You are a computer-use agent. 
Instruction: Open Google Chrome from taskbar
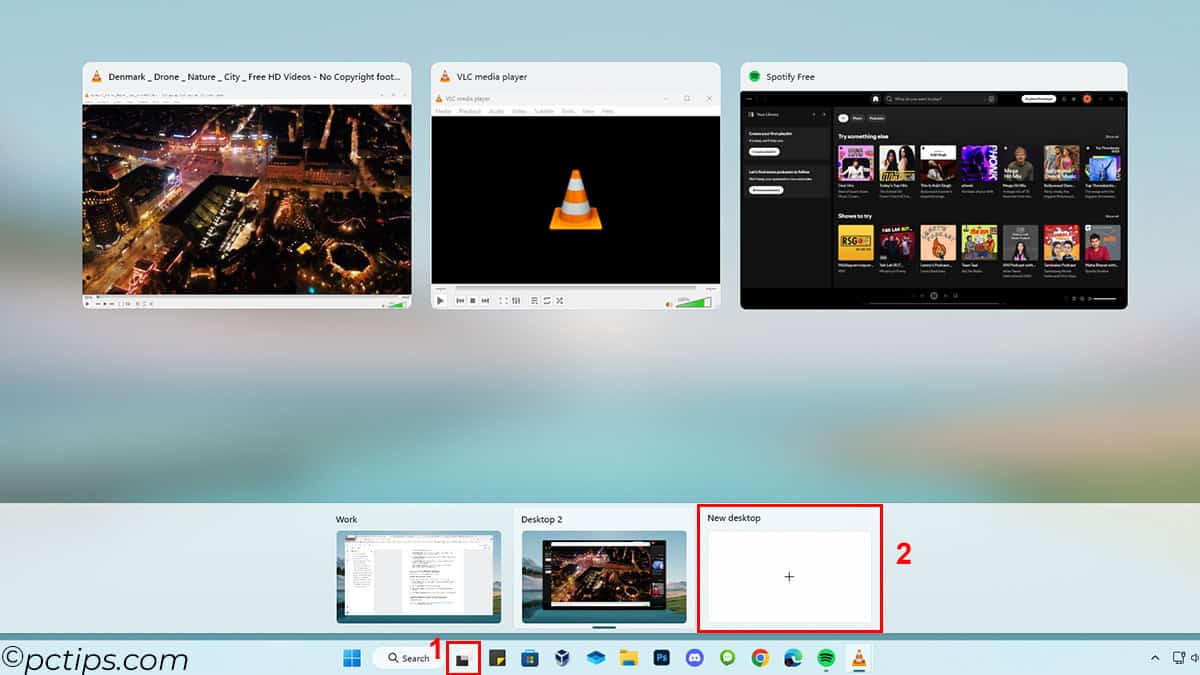click(760, 658)
